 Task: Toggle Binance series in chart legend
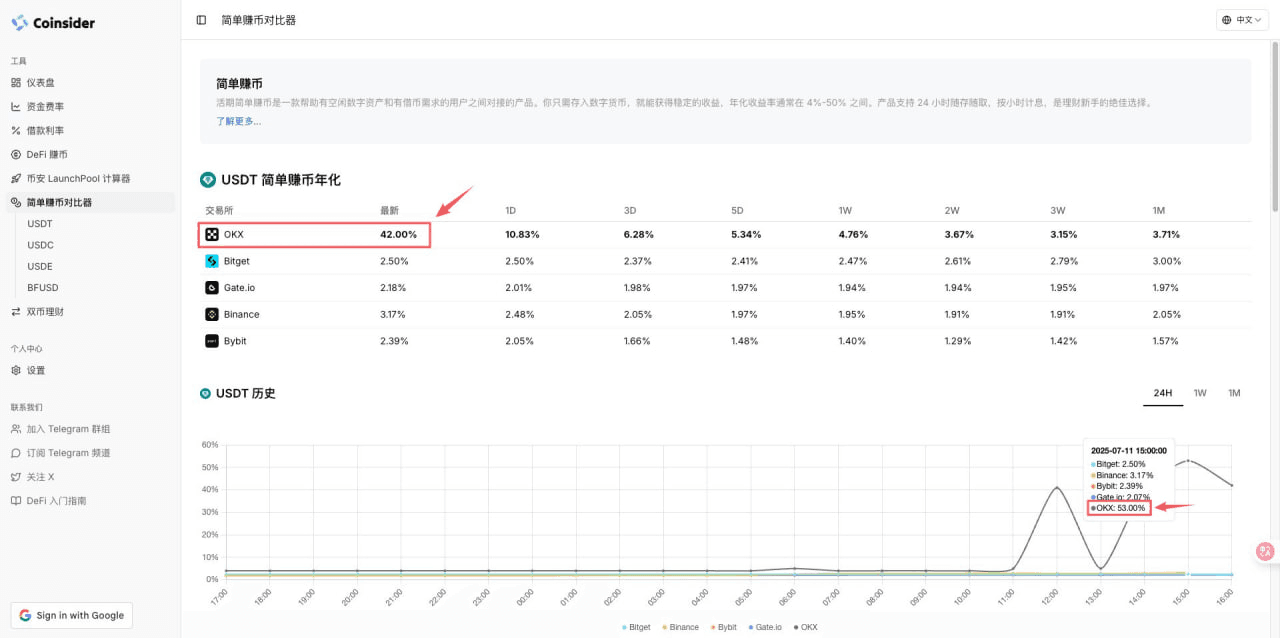coord(680,627)
